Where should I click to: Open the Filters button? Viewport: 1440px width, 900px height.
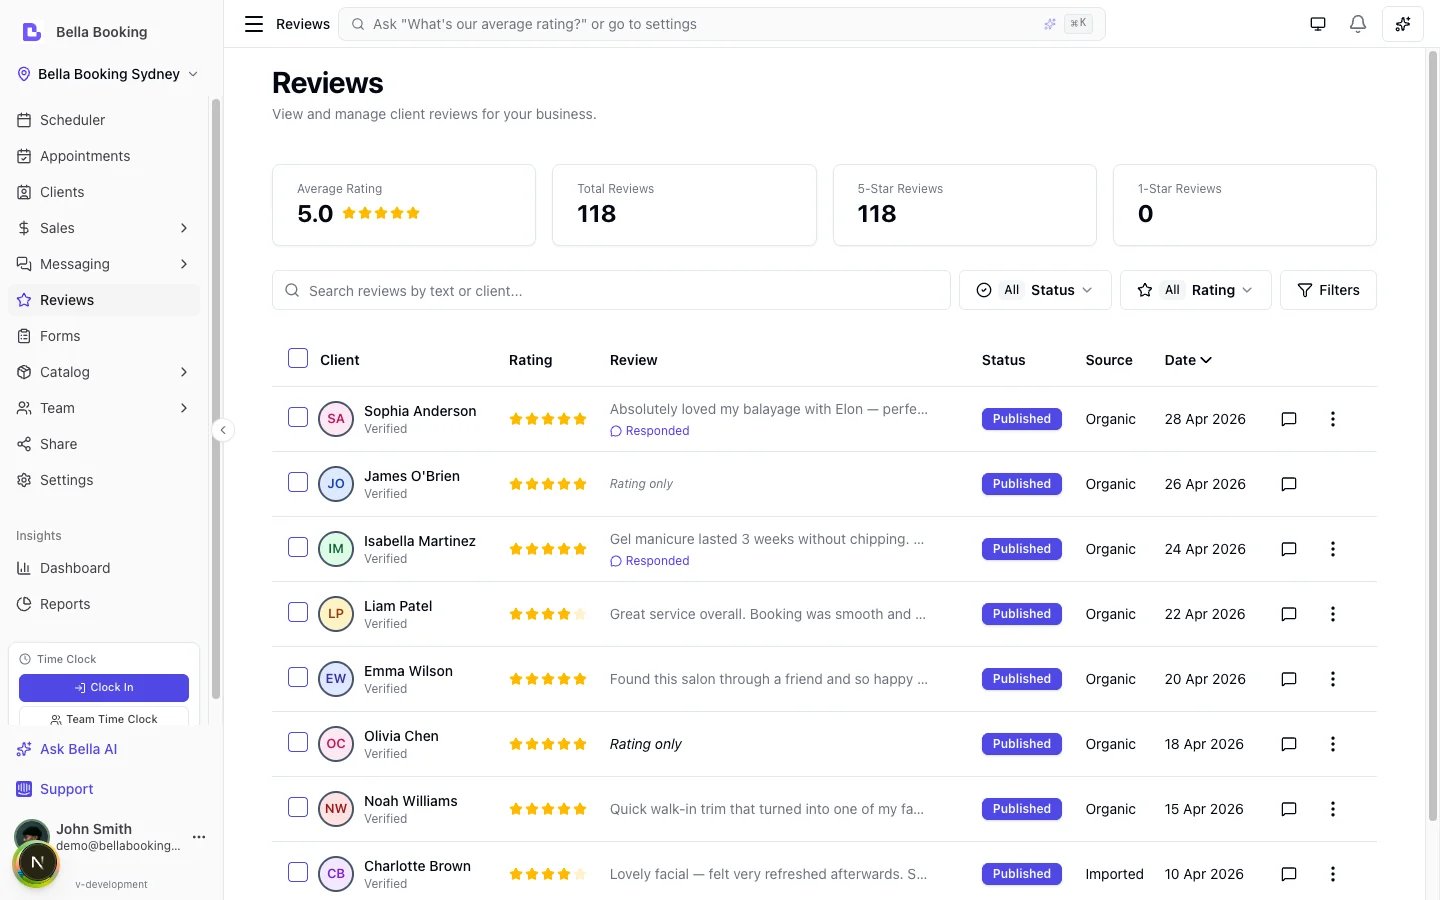(x=1328, y=290)
